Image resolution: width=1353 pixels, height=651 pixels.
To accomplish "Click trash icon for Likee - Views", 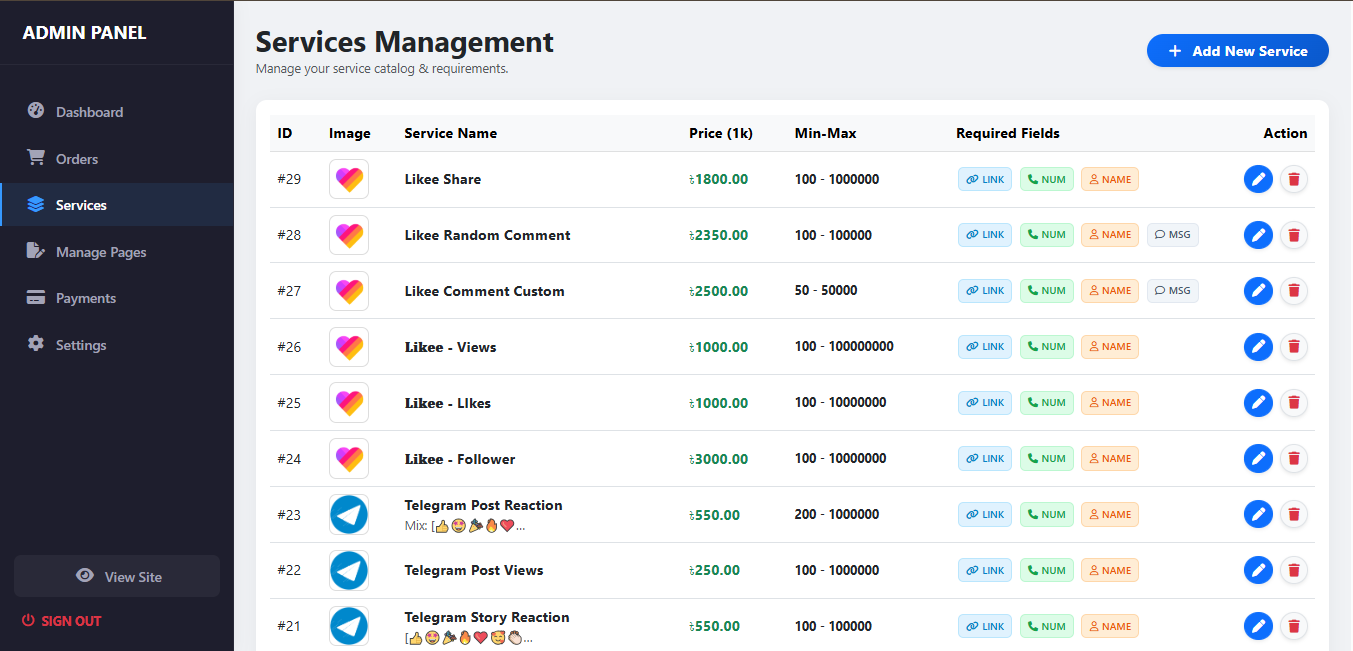I will coord(1294,347).
